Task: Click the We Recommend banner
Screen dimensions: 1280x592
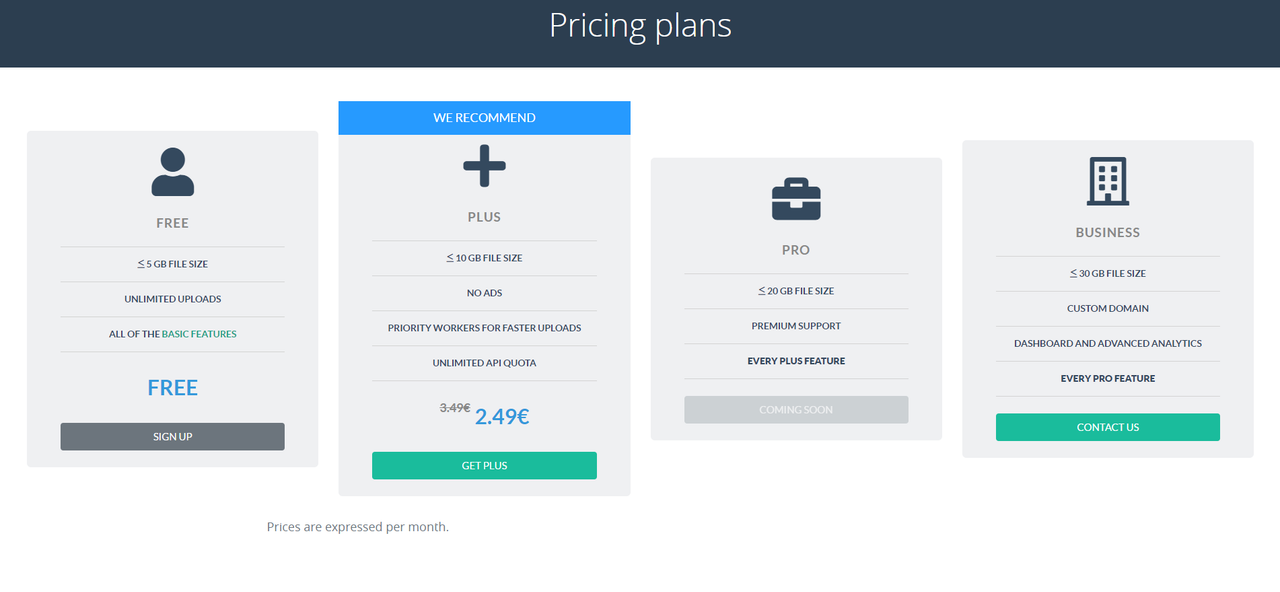Action: [484, 118]
